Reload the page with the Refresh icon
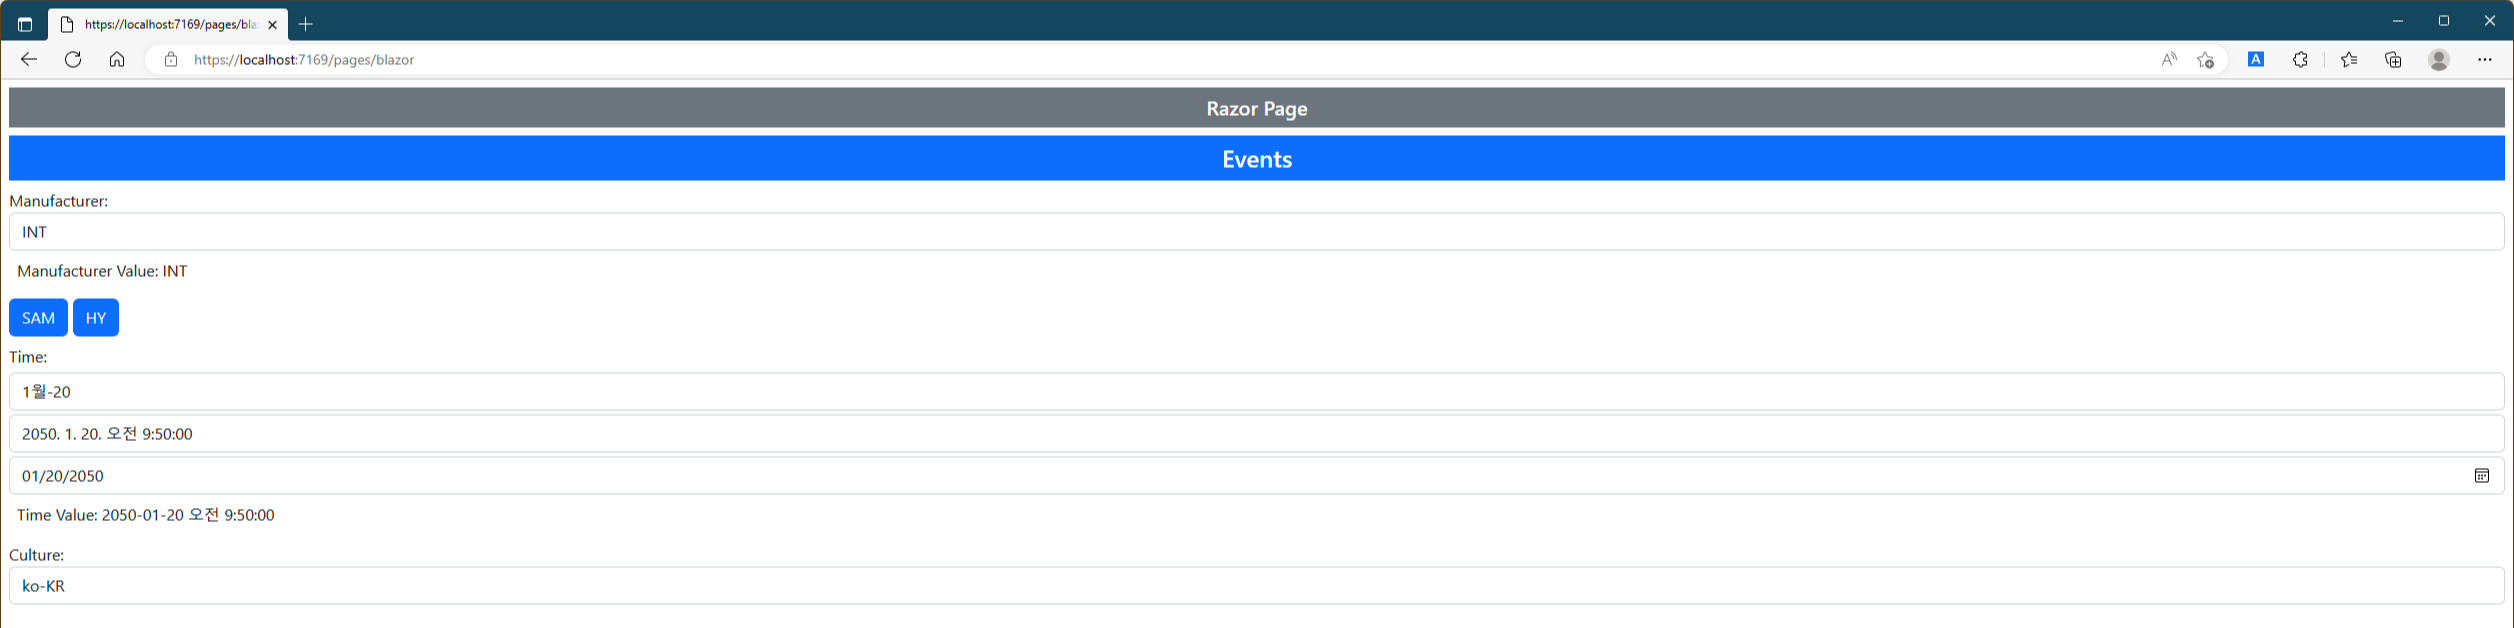The width and height of the screenshot is (2514, 628). [x=73, y=60]
